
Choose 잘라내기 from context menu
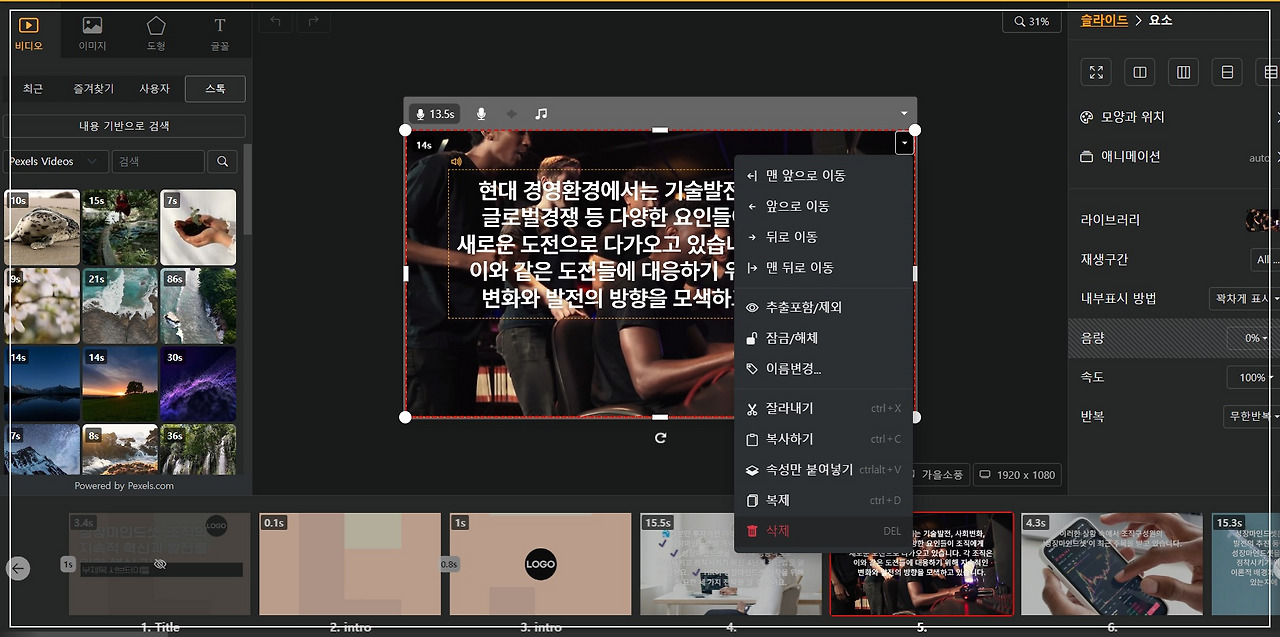(x=824, y=409)
